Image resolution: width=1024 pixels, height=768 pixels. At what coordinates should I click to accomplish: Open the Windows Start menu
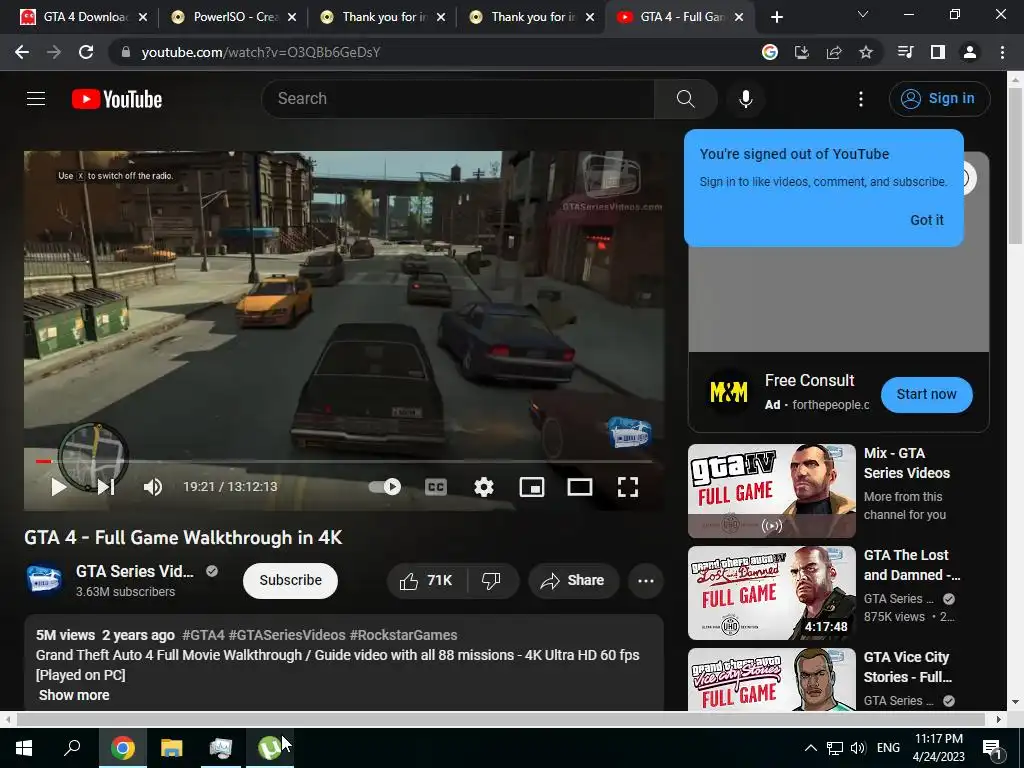point(24,748)
